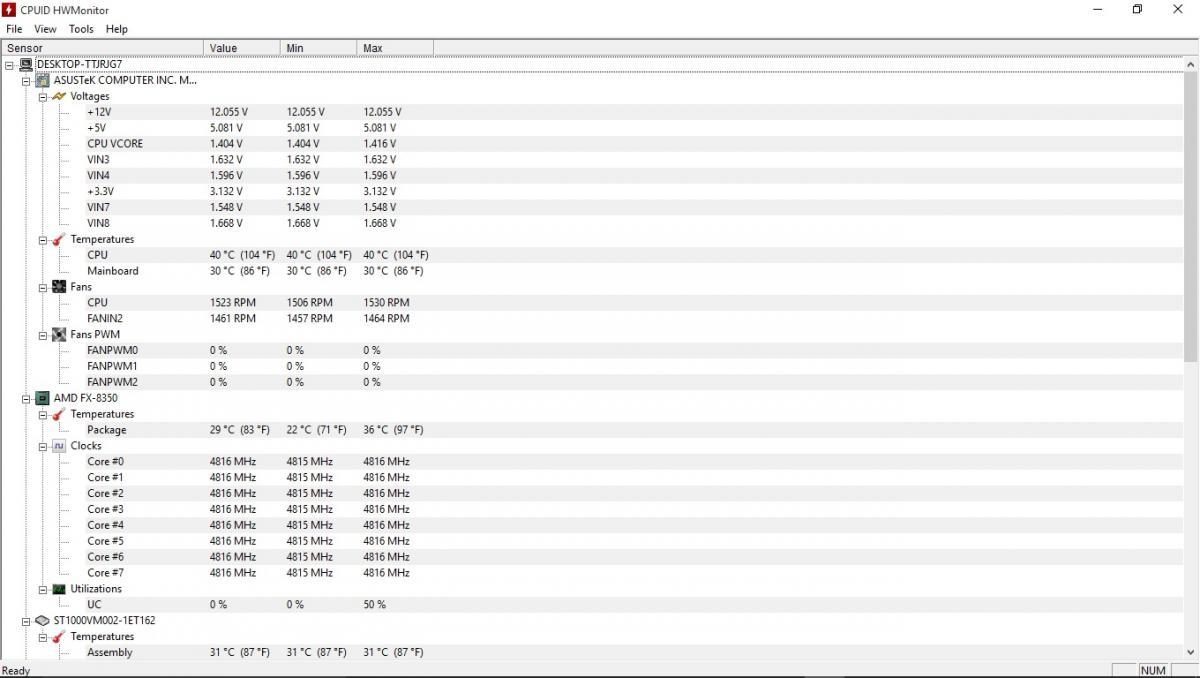Viewport: 1200px width, 678px height.
Task: Collapse the AMD FX-8350 node
Action: click(x=27, y=398)
